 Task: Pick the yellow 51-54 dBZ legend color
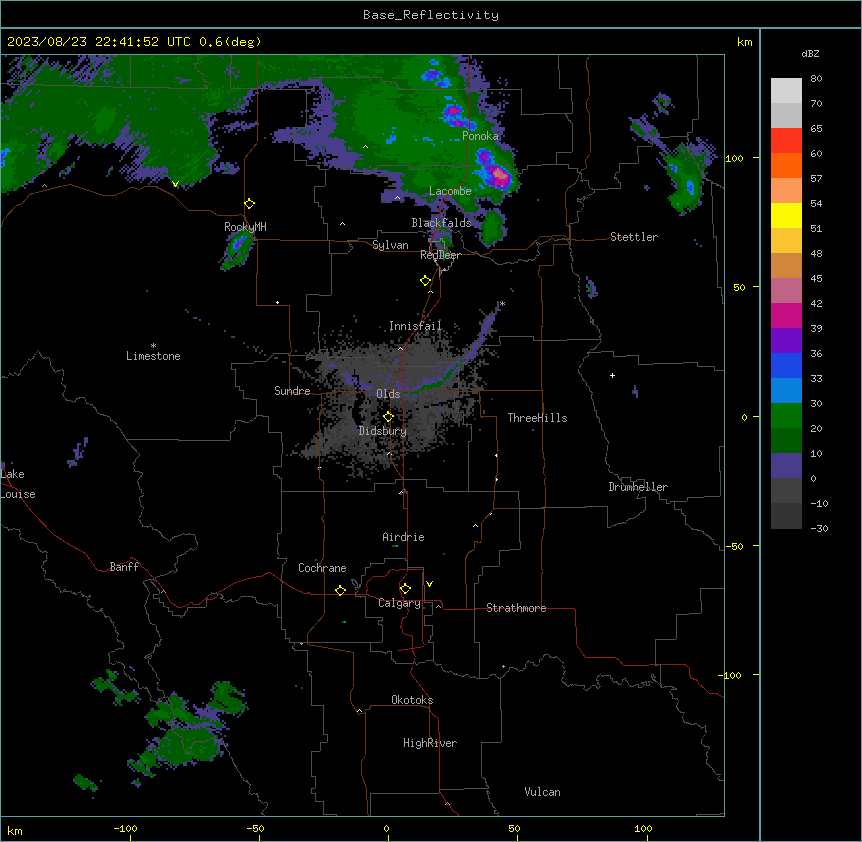tap(786, 215)
